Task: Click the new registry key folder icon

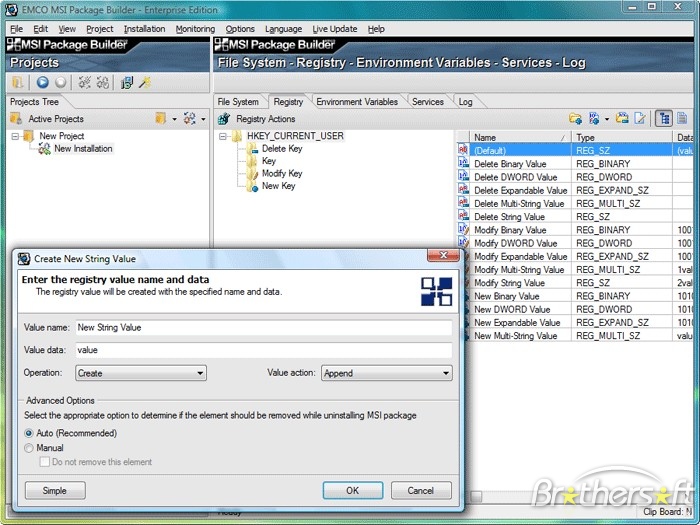Action: pos(576,118)
